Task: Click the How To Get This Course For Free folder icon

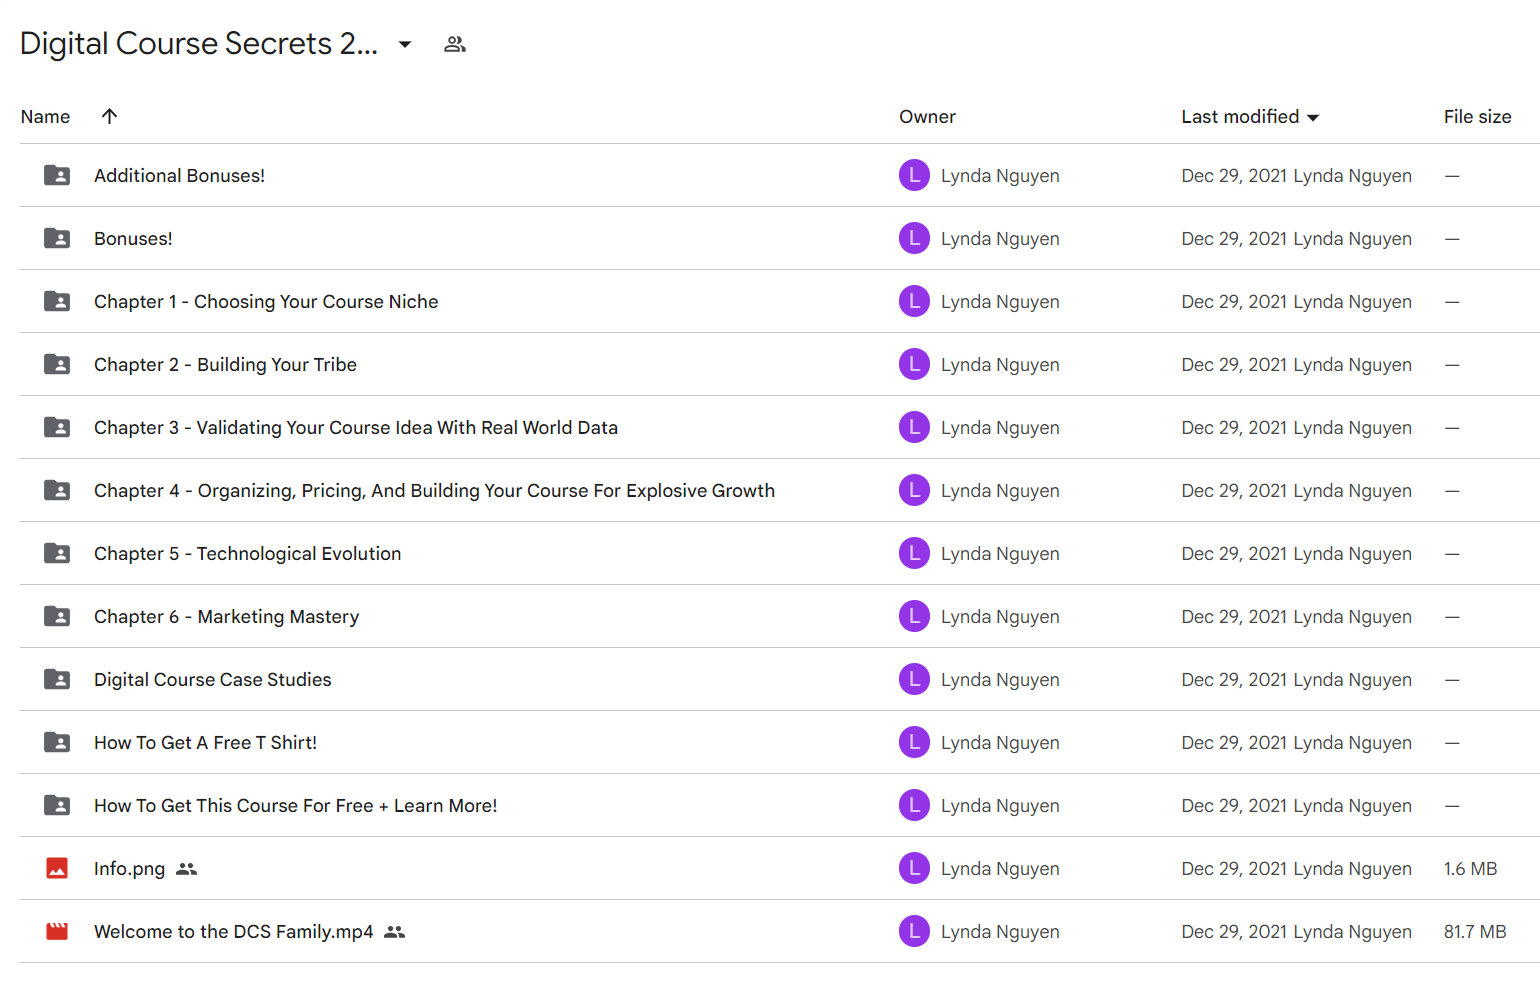Action: 57,805
